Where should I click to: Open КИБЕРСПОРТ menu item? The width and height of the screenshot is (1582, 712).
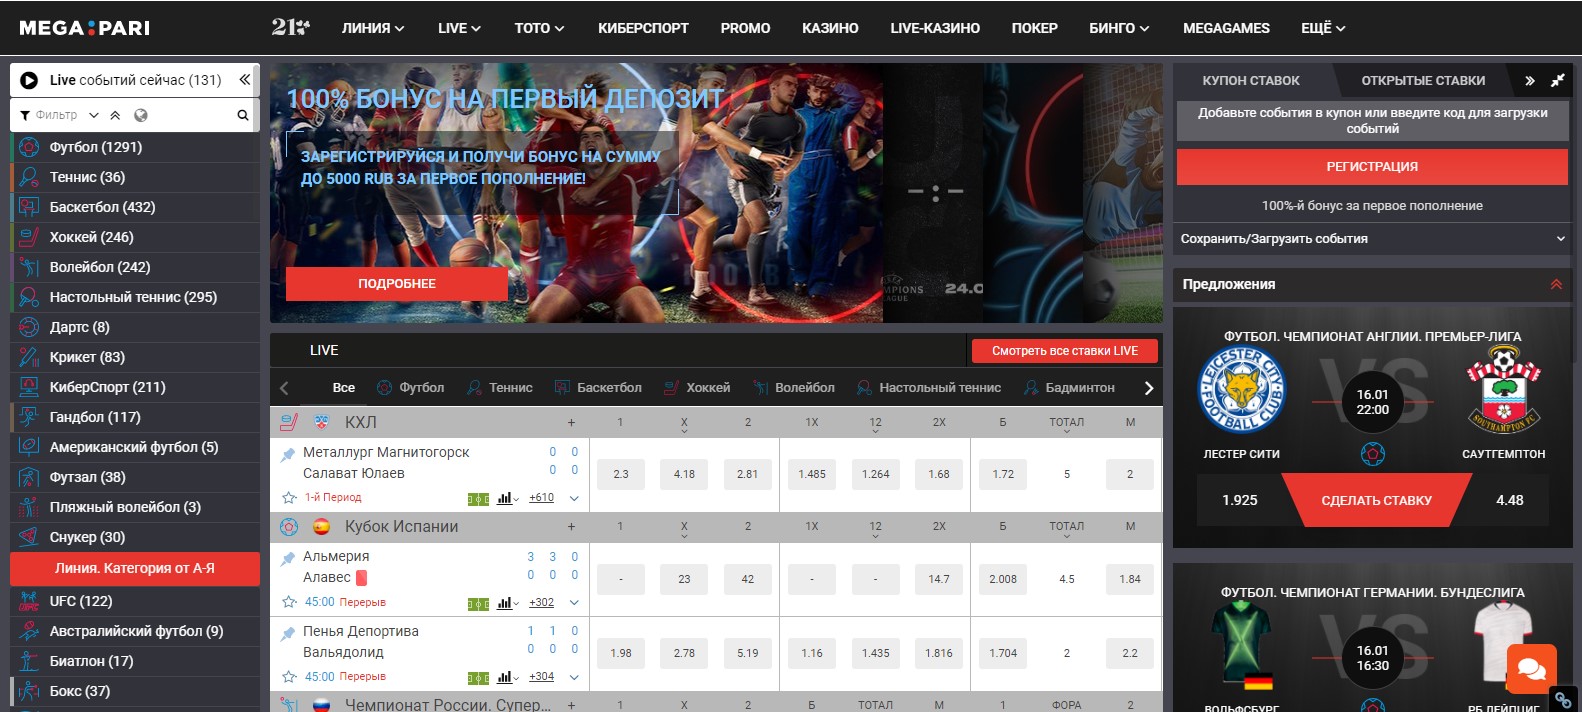coord(643,28)
